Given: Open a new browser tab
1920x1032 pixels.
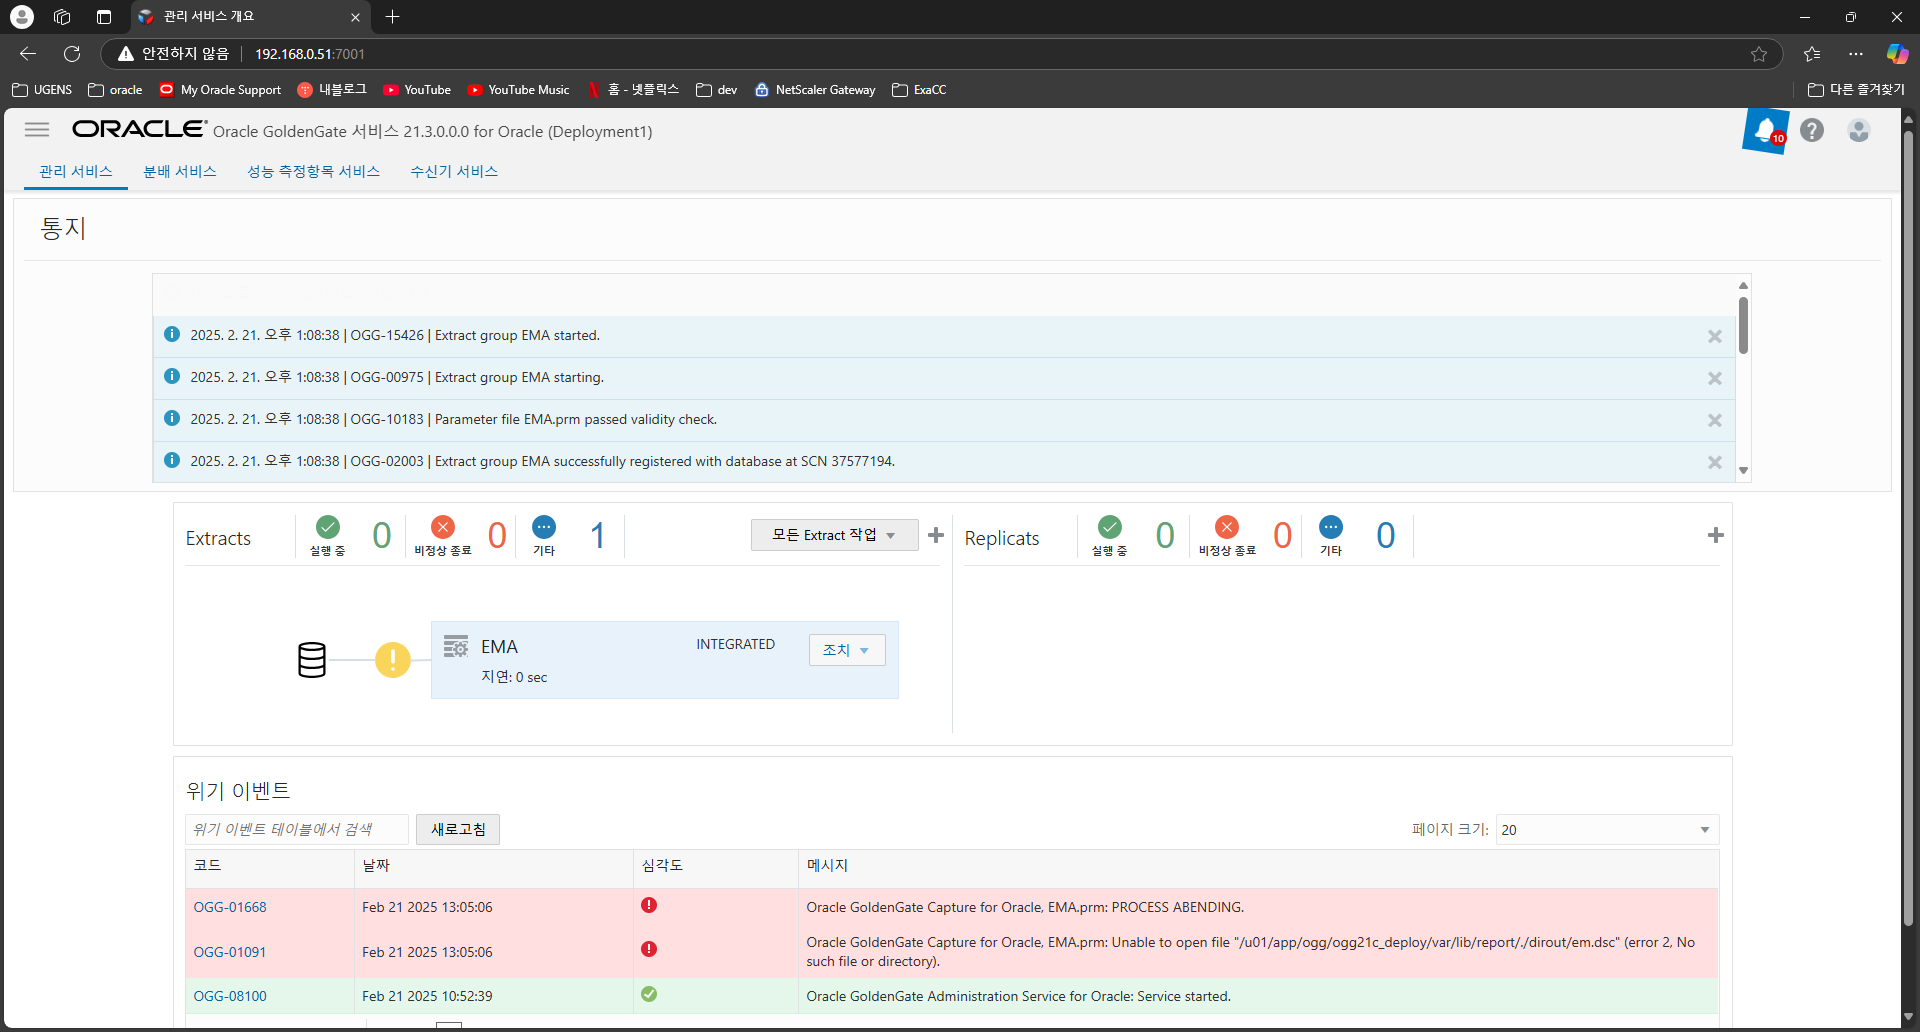Looking at the screenshot, I should (x=392, y=17).
